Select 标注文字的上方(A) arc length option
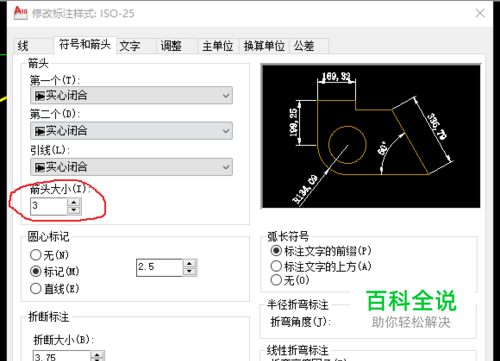The height and width of the screenshot is (361, 500). (x=321, y=266)
